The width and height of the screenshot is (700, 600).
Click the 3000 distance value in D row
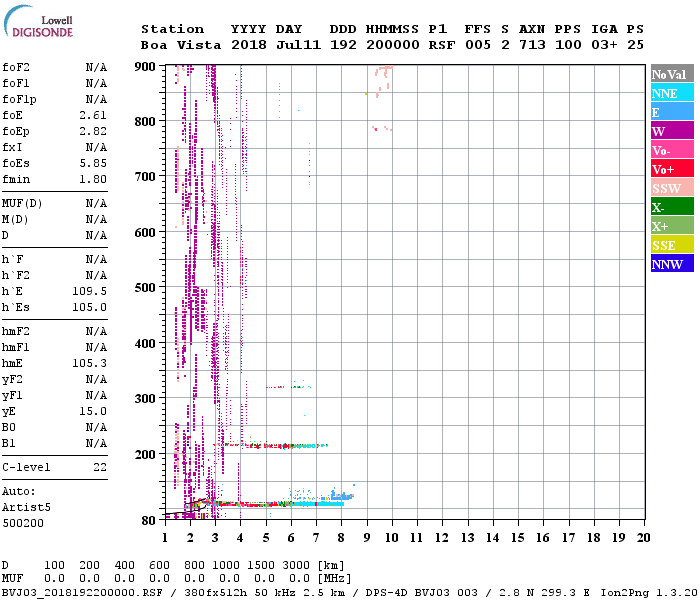coord(296,565)
